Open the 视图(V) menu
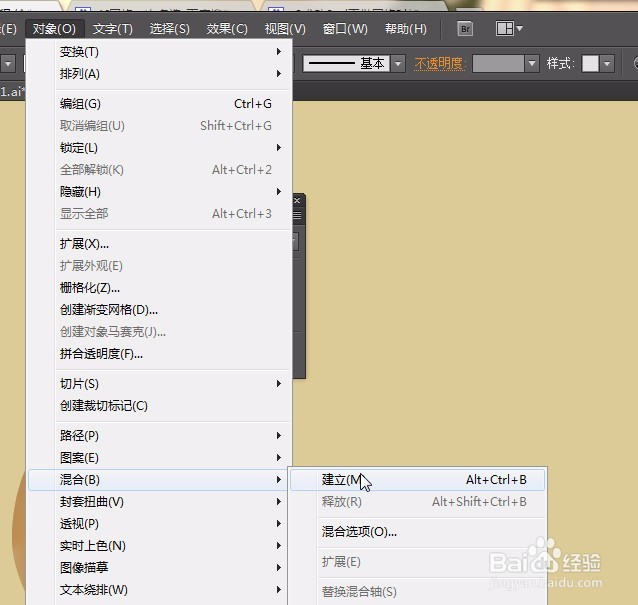The width and height of the screenshot is (638, 605). [x=285, y=29]
